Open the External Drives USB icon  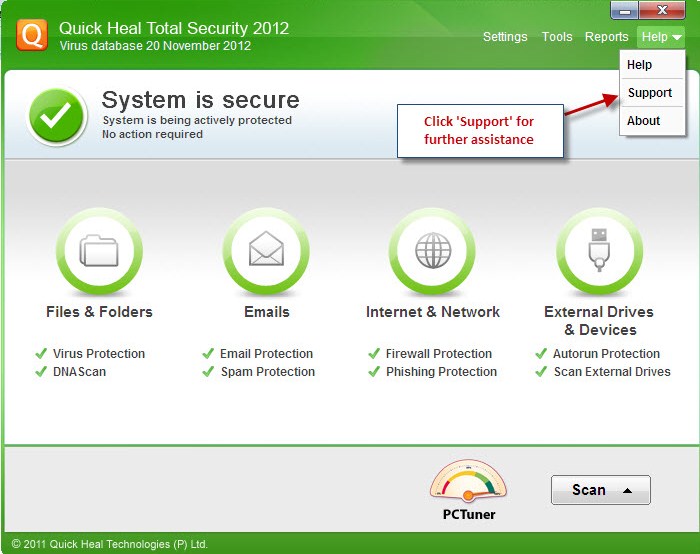(x=599, y=250)
